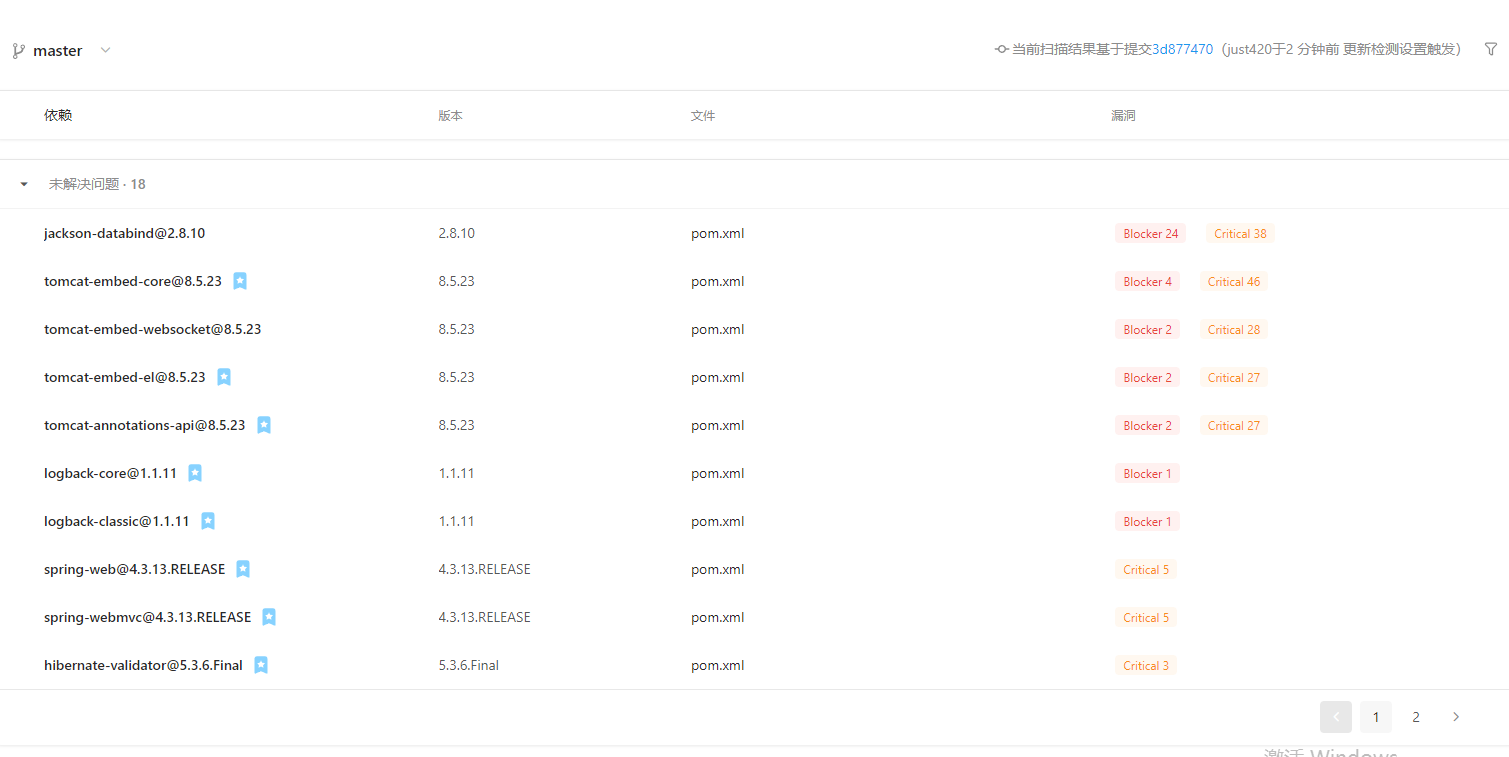The width and height of the screenshot is (1509, 757).
Task: Open tomcat-embed-core@8.5.23 dependency
Action: [x=133, y=281]
